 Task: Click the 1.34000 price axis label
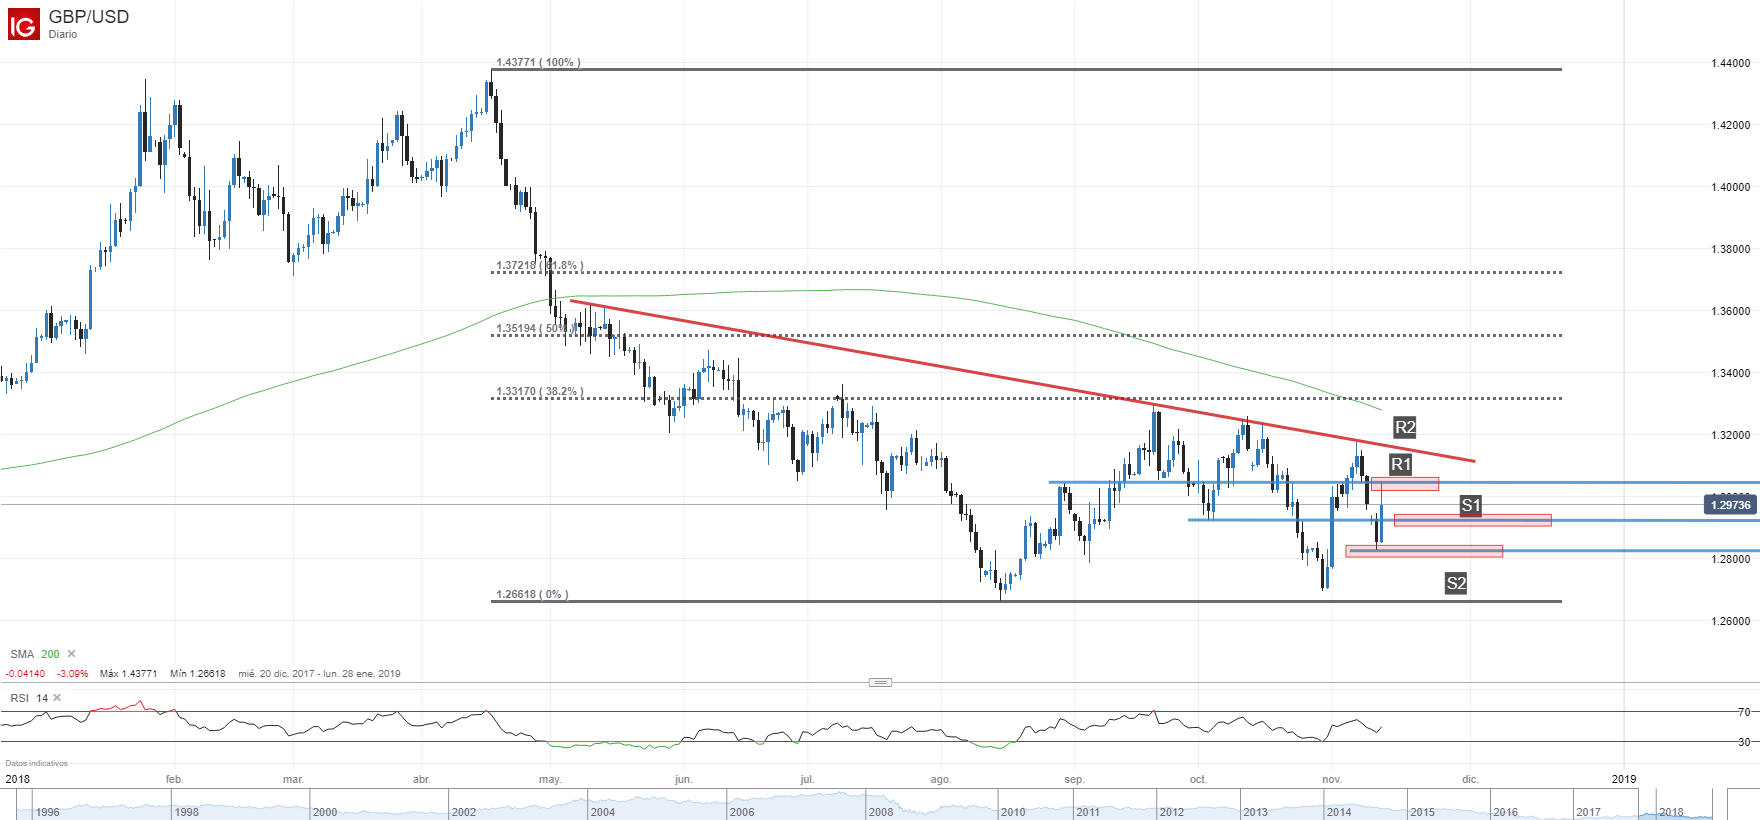click(x=1730, y=373)
